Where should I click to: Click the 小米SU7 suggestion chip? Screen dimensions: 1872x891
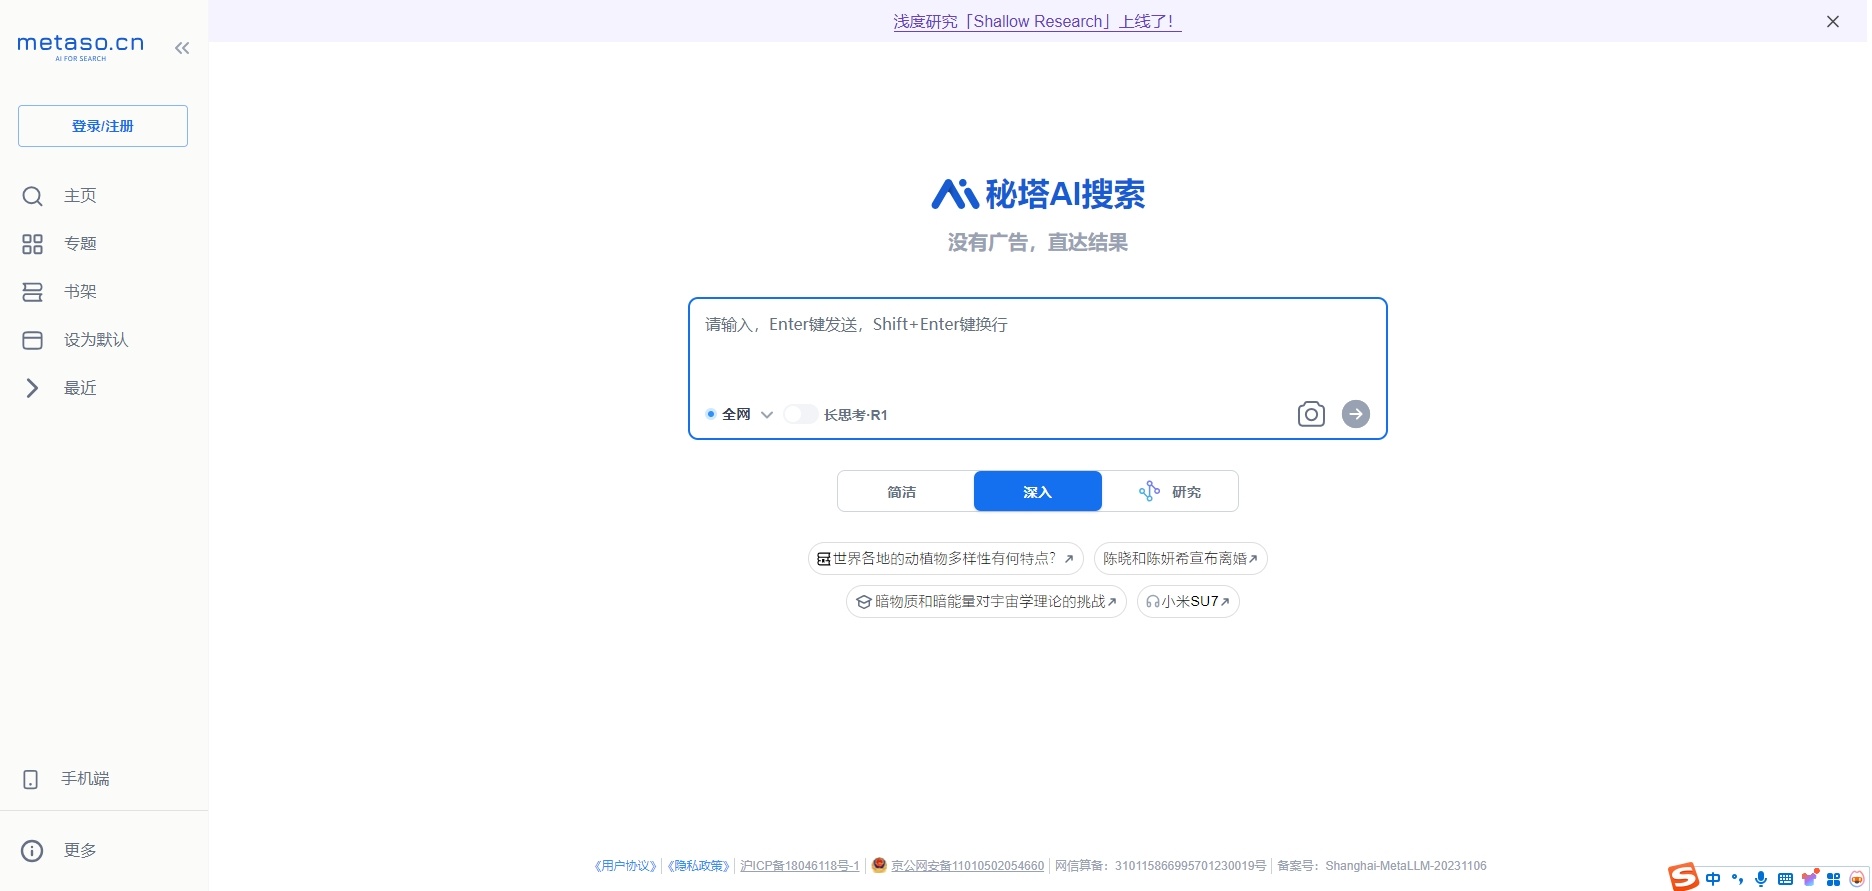[1188, 601]
